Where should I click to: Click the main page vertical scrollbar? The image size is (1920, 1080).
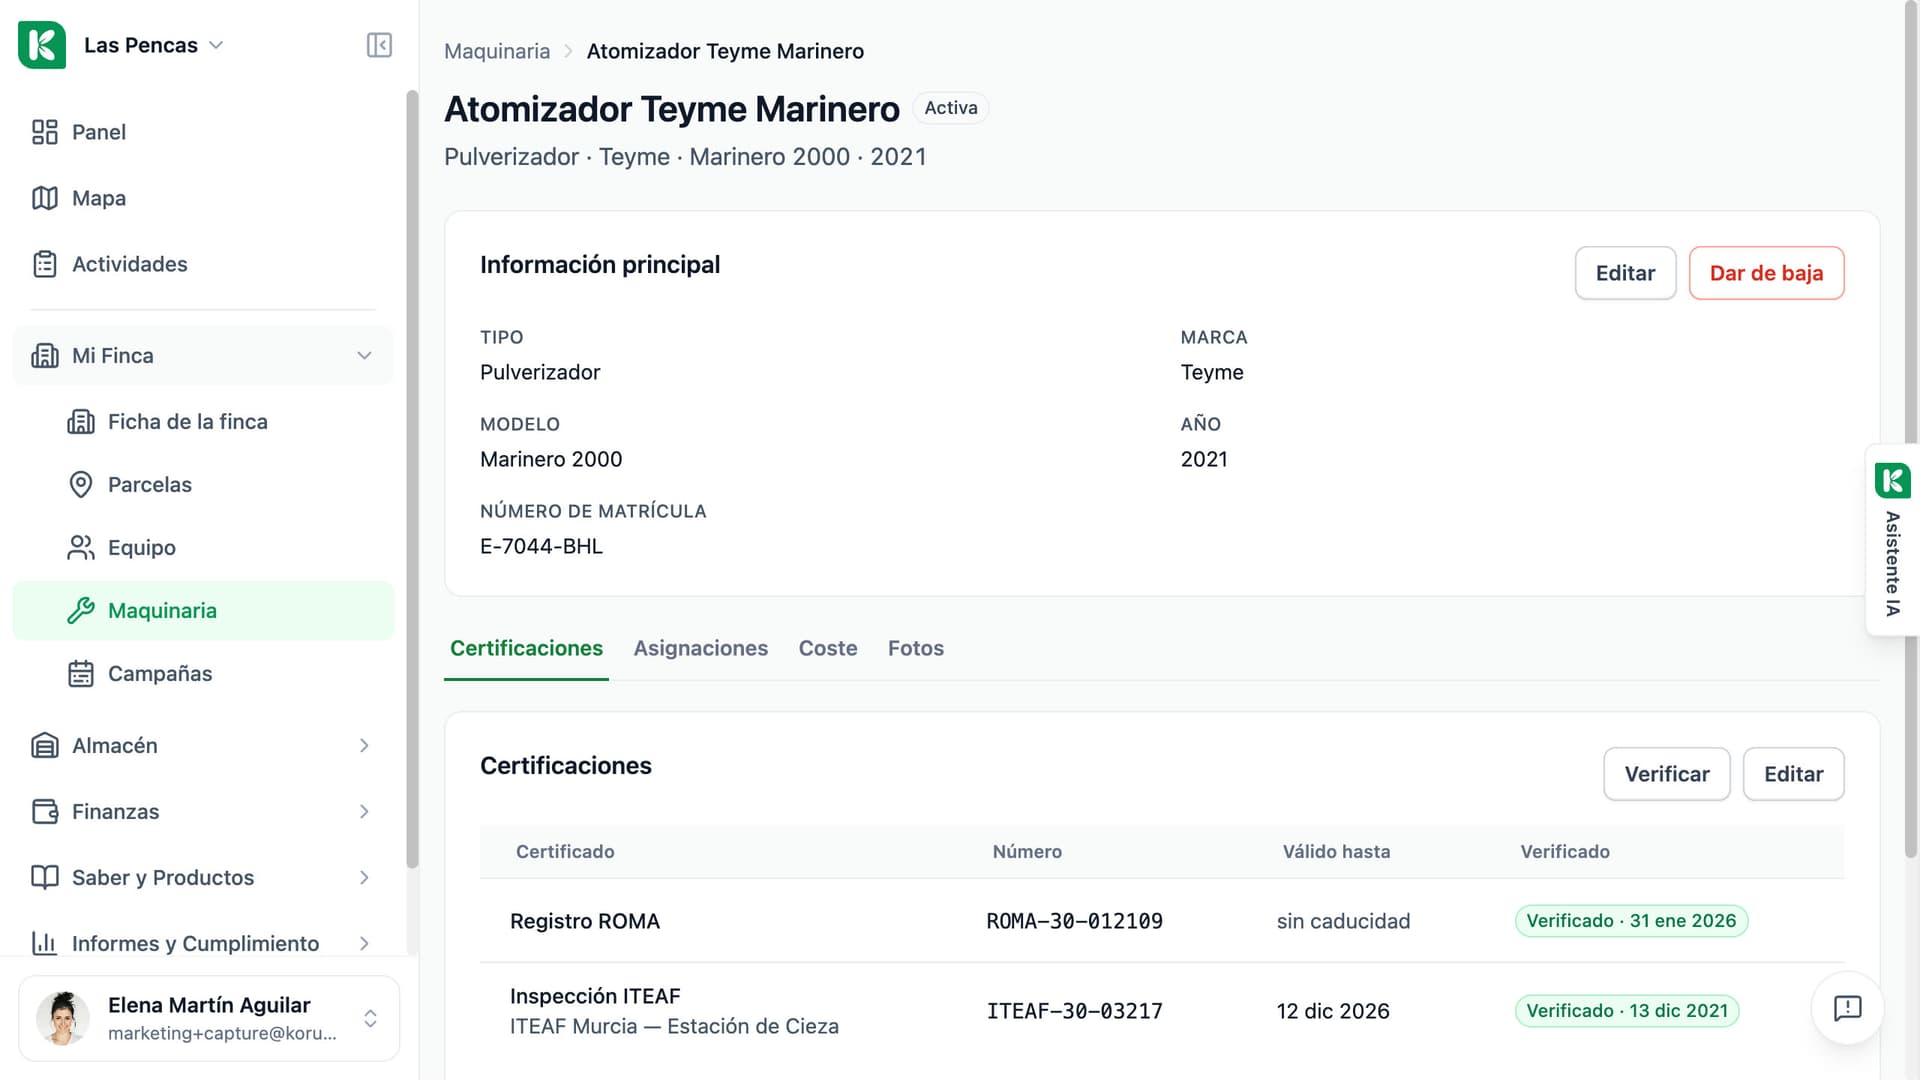1911,430
